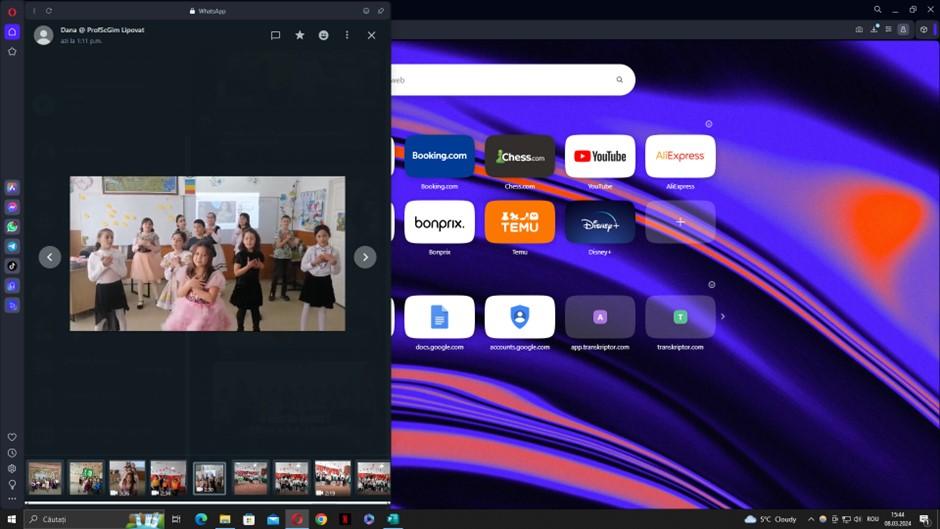This screenshot has width=940, height=529.
Task: Open the three-dot sidebar setup menu
Action: 12,499
